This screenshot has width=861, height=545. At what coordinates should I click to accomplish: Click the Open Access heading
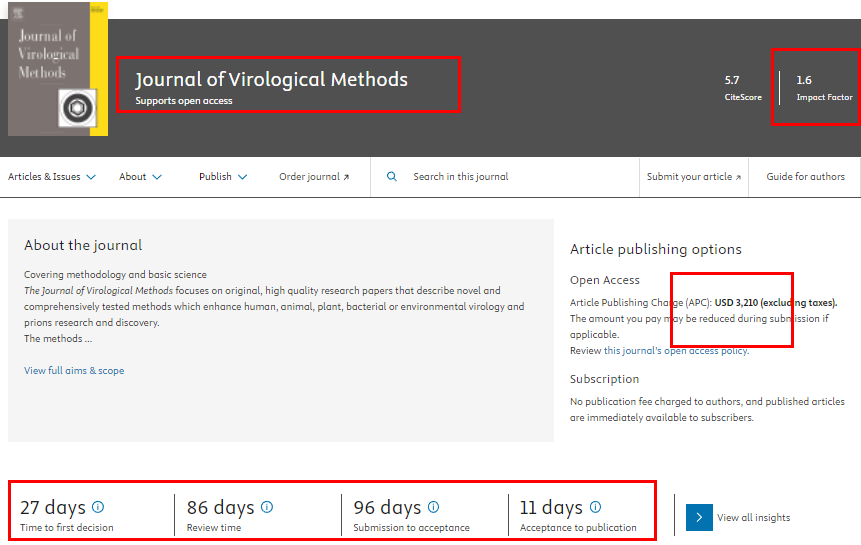605,280
